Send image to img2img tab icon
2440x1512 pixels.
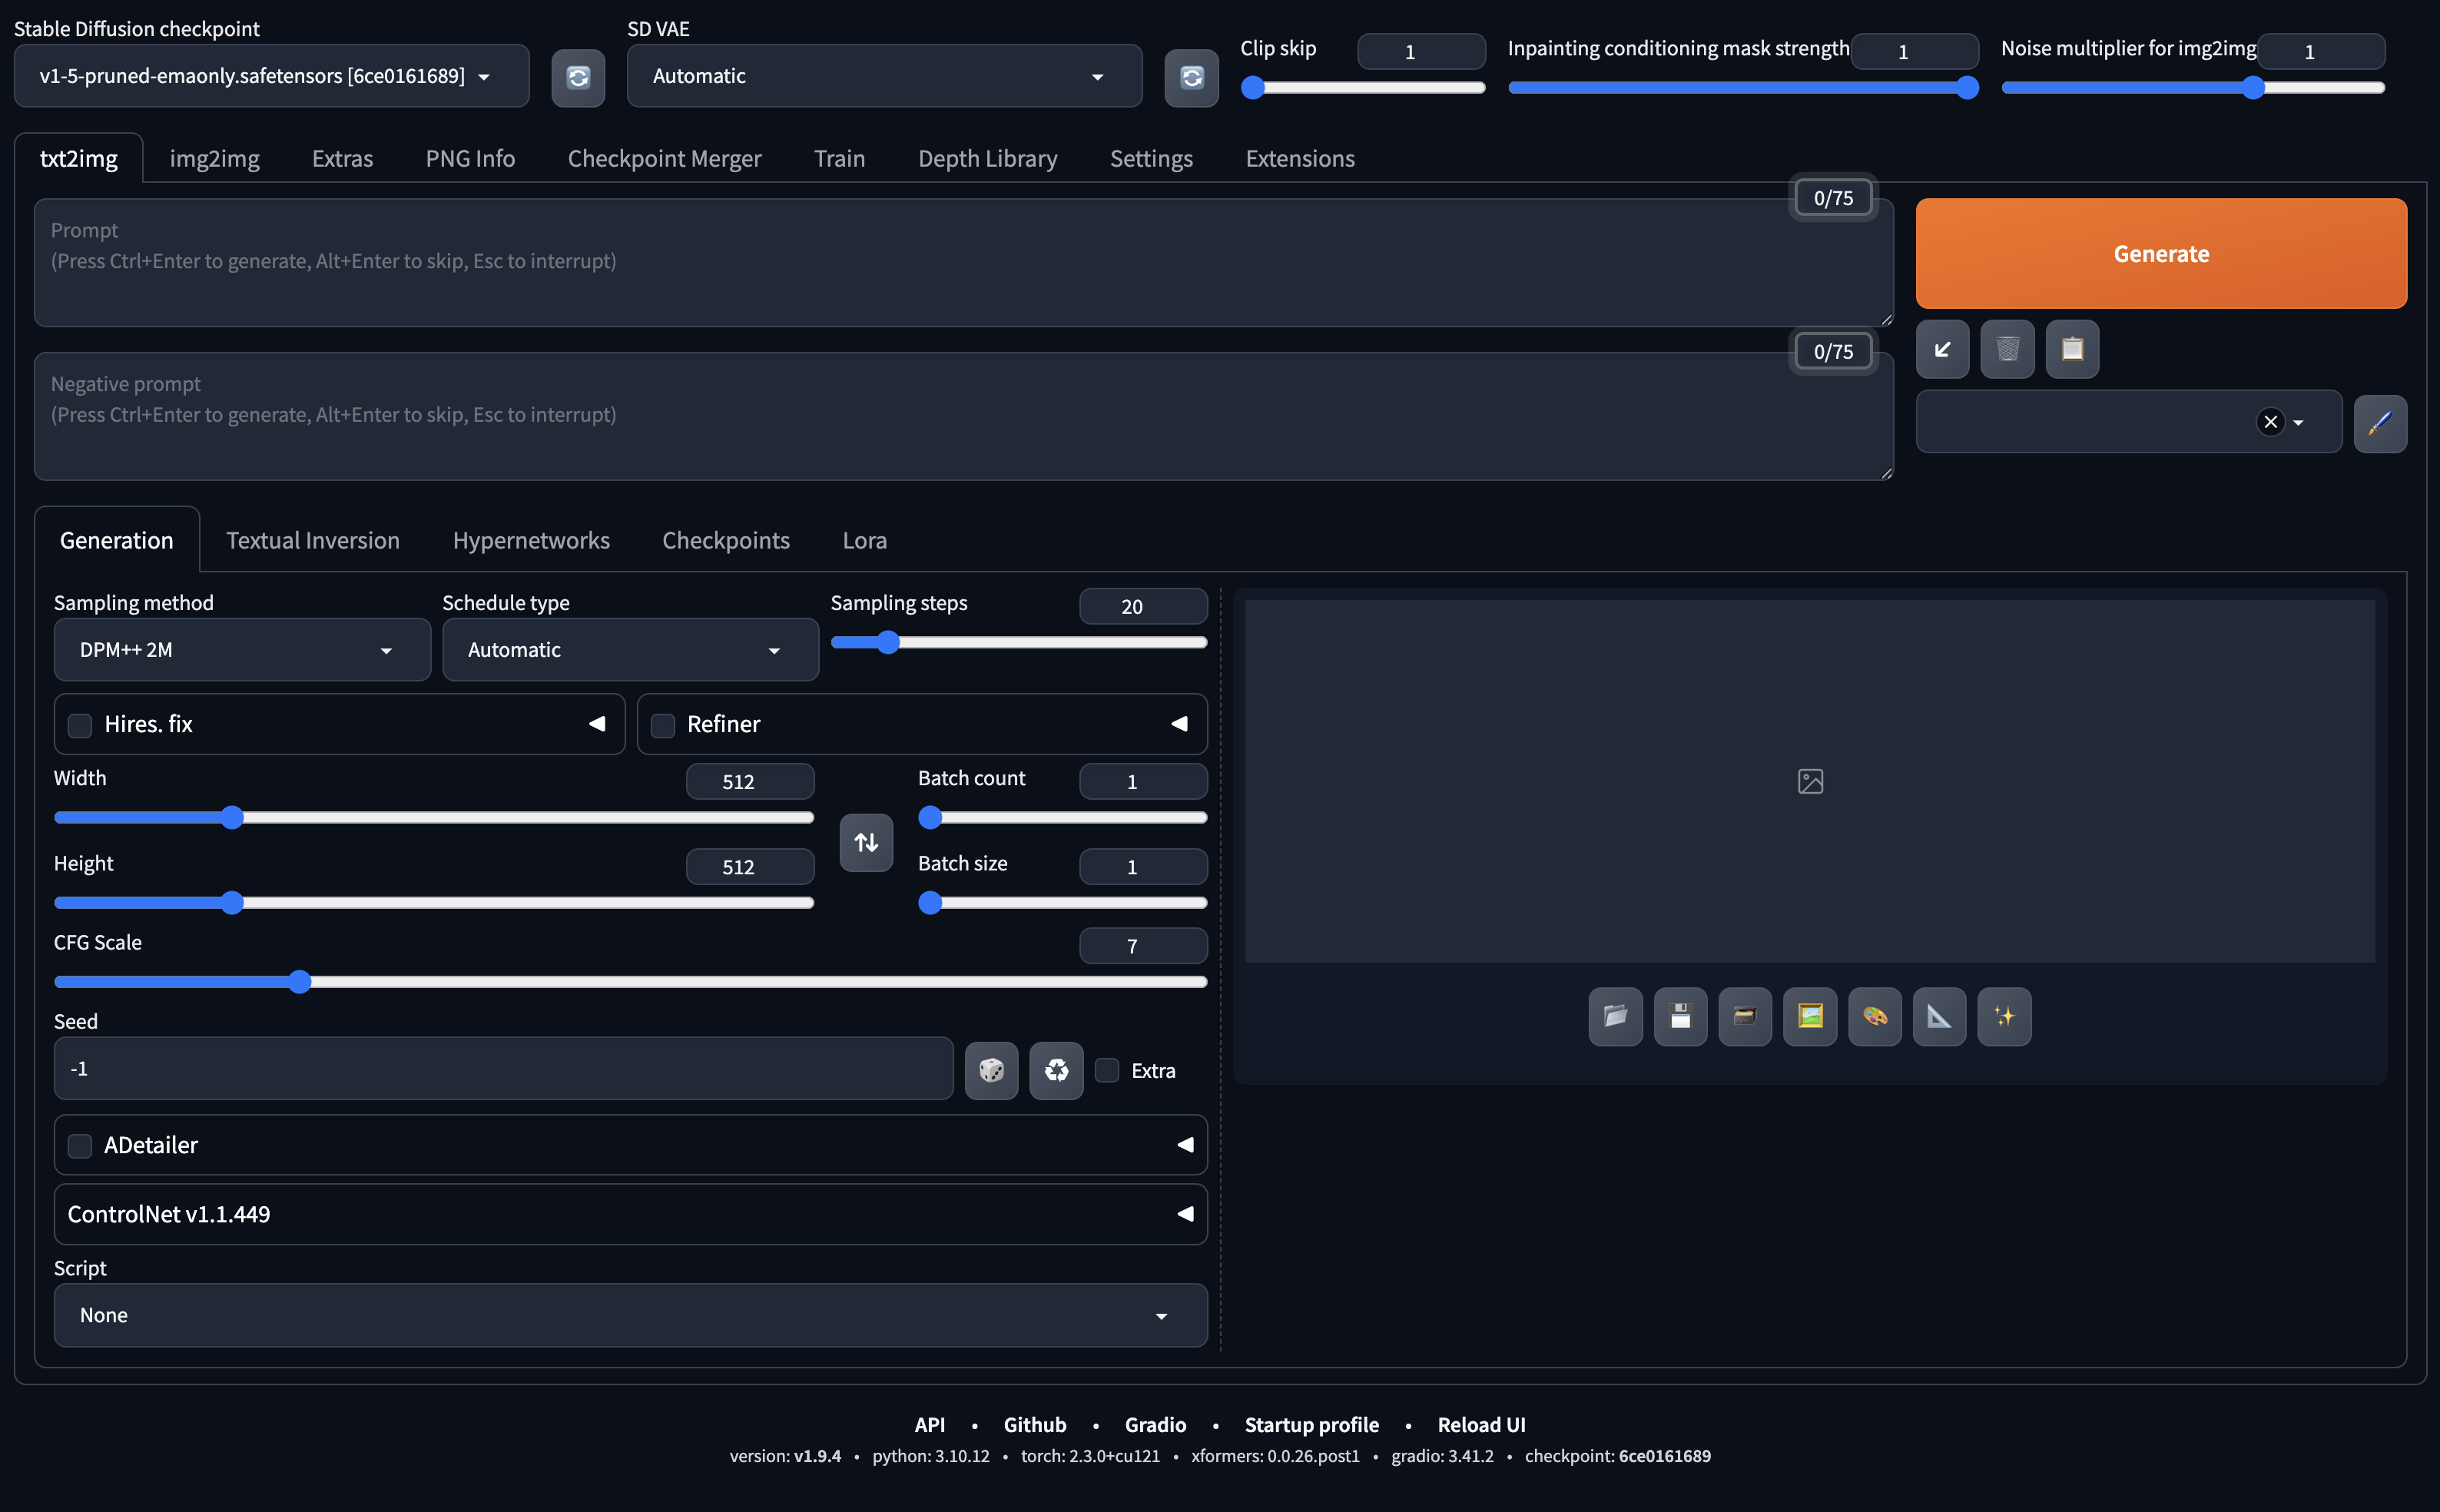point(1810,1017)
